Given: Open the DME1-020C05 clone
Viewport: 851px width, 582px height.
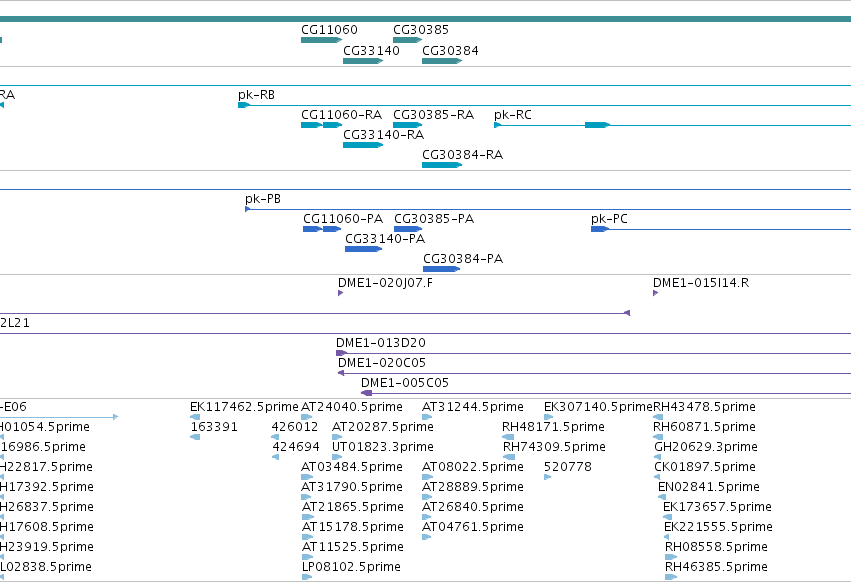Looking at the screenshot, I should pos(341,374).
